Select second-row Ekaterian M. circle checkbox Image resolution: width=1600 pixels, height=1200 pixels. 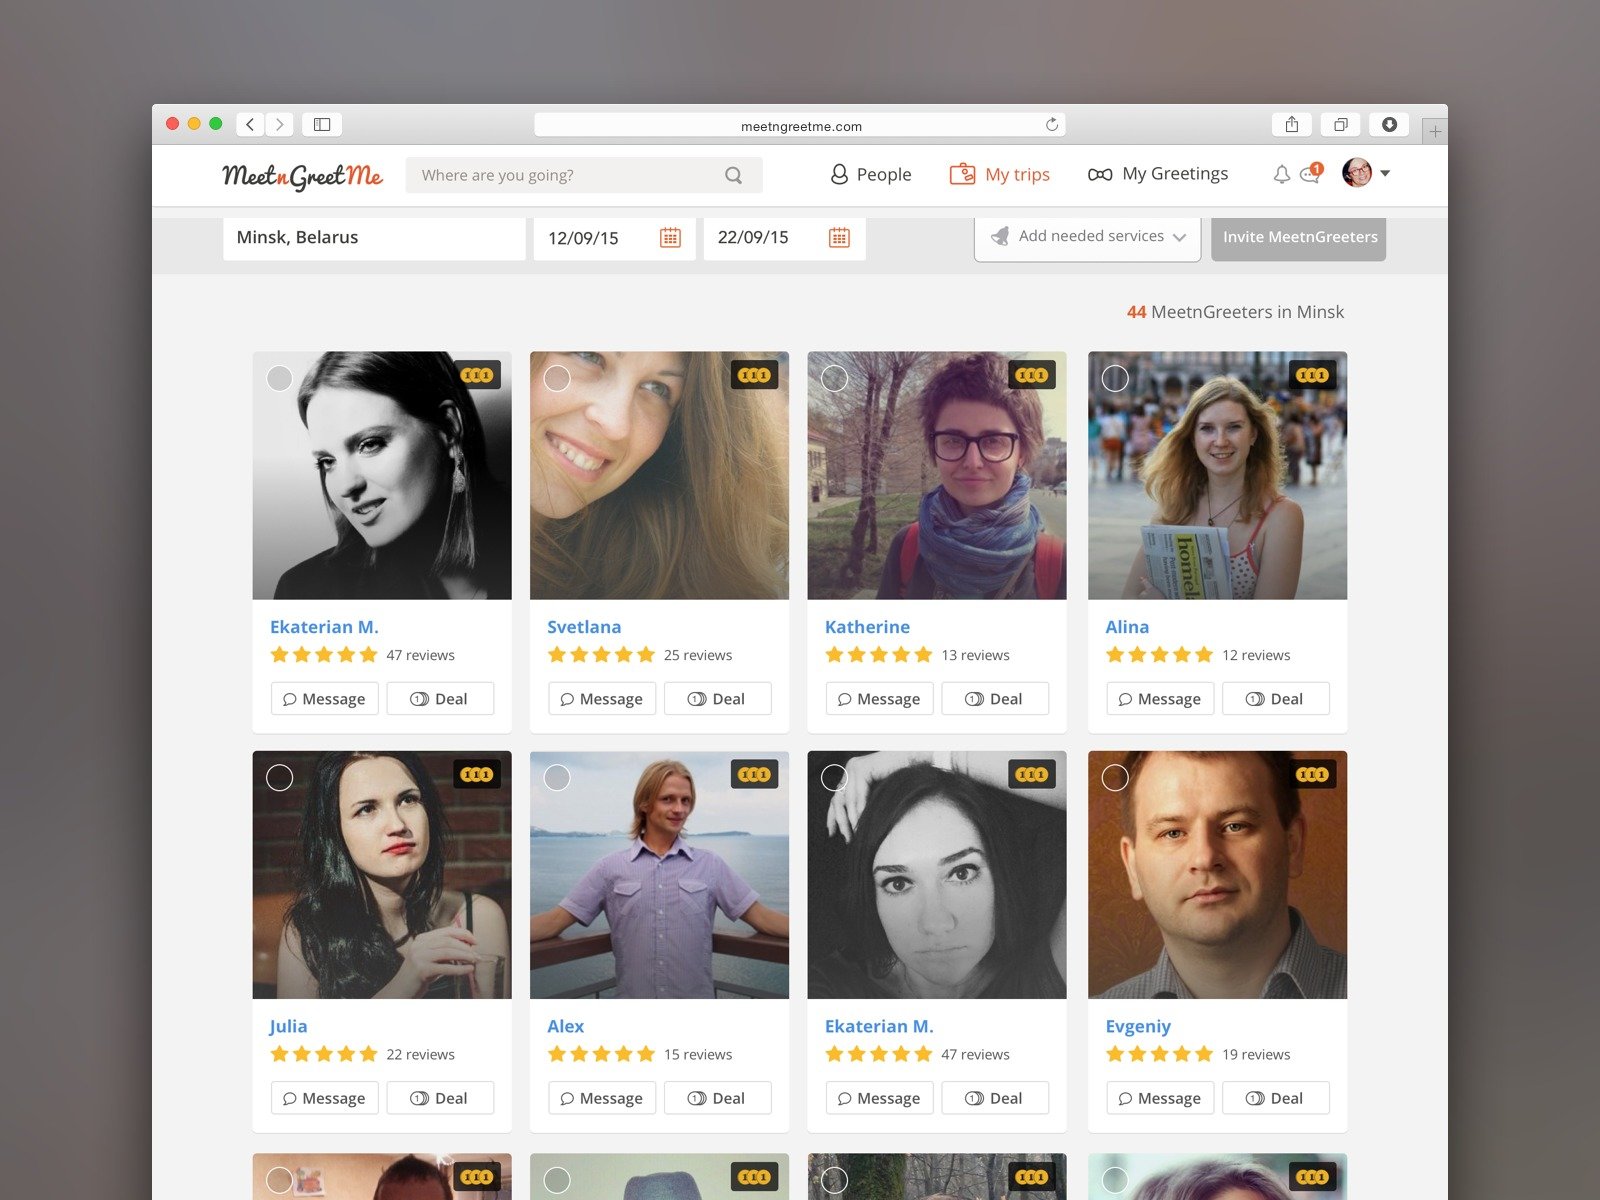point(834,777)
